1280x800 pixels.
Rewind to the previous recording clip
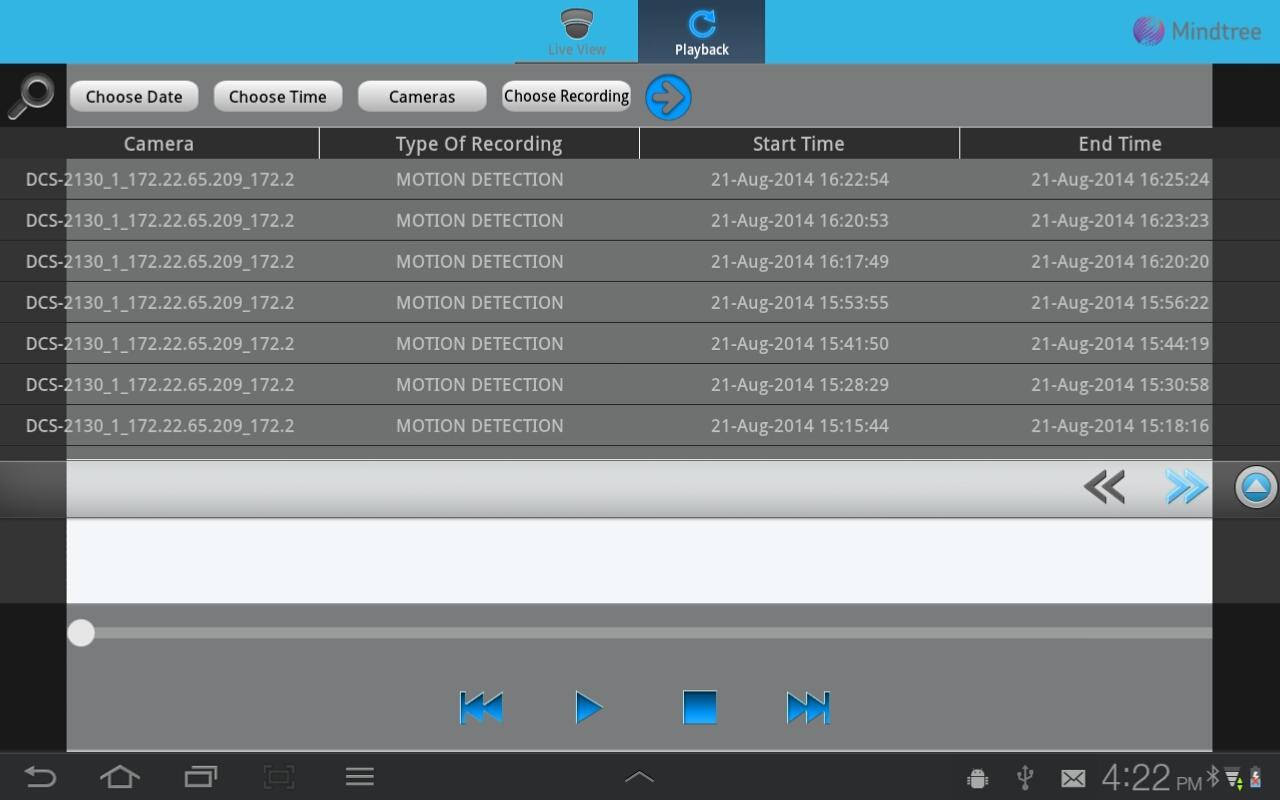coord(481,707)
